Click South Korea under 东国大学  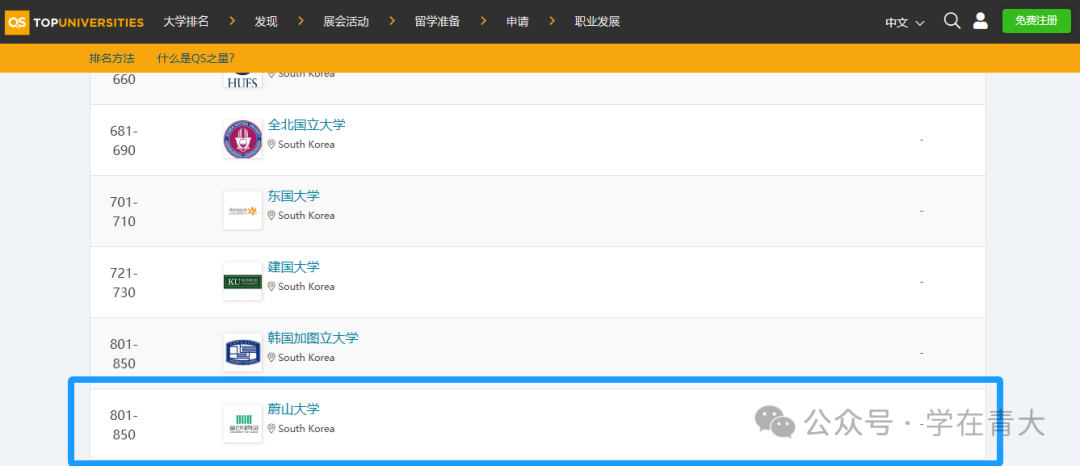coord(307,215)
